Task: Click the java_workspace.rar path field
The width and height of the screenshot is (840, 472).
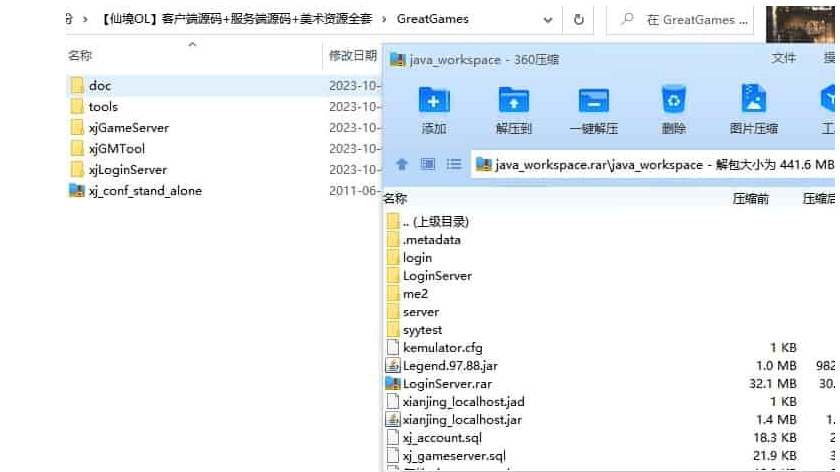Action: point(654,164)
